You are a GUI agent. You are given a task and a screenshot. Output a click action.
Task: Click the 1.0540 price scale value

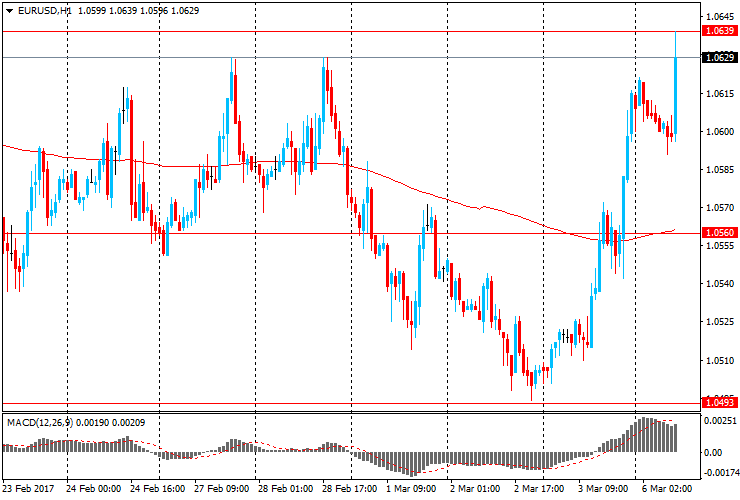[x=720, y=284]
